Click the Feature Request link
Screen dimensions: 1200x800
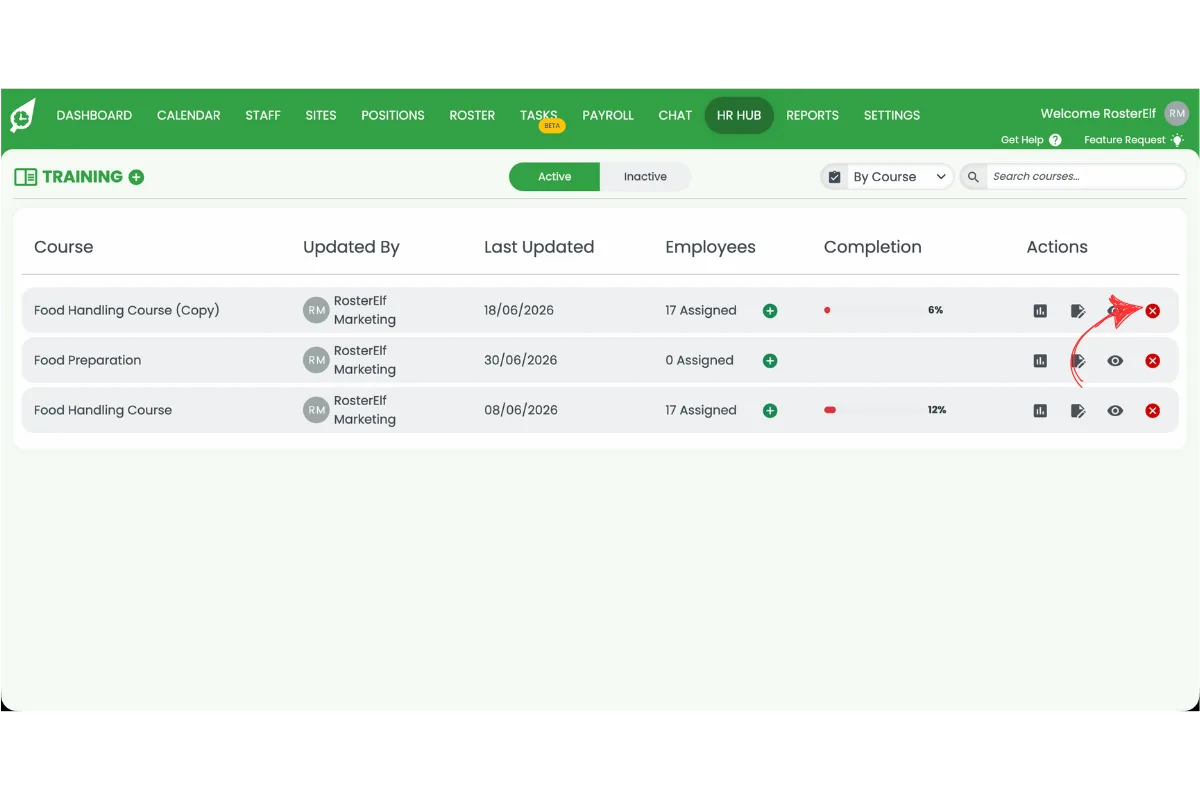(1124, 140)
